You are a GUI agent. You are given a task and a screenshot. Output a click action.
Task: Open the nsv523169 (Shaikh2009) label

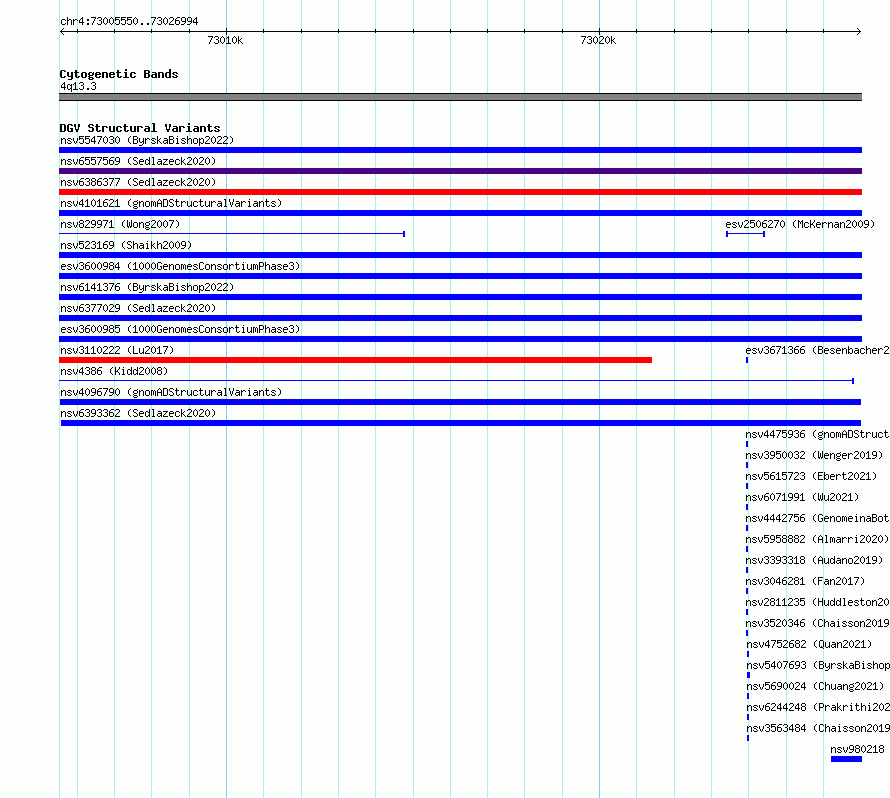tap(126, 245)
